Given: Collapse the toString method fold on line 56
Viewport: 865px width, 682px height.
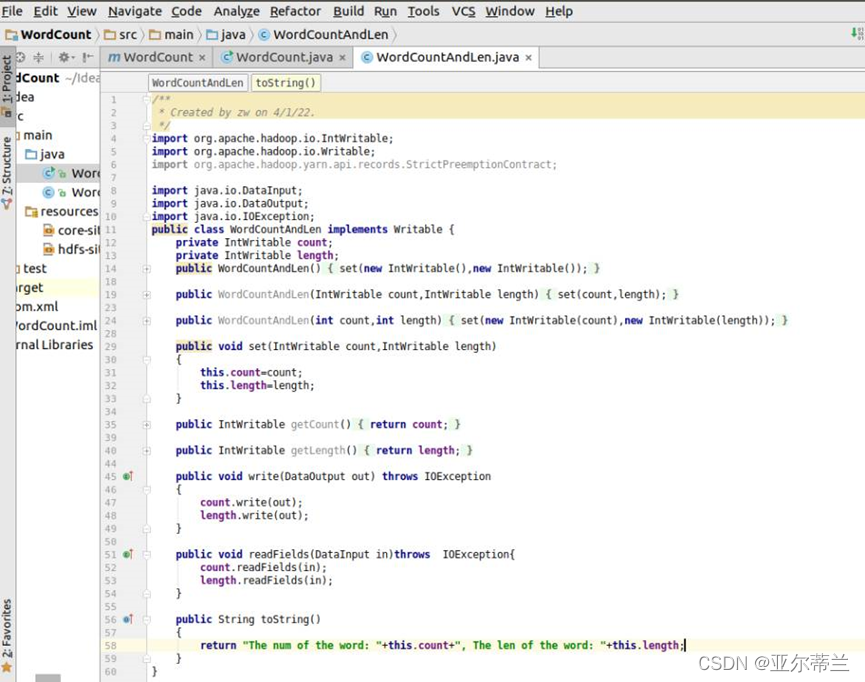Looking at the screenshot, I should pos(147,620).
